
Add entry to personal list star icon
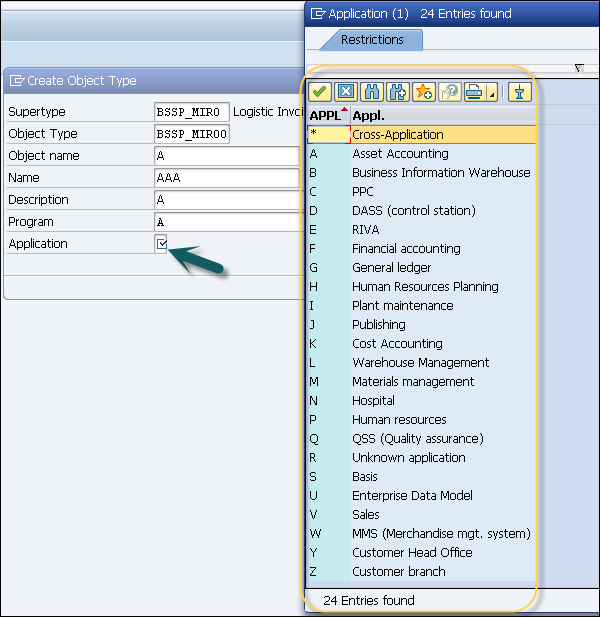[x=423, y=92]
